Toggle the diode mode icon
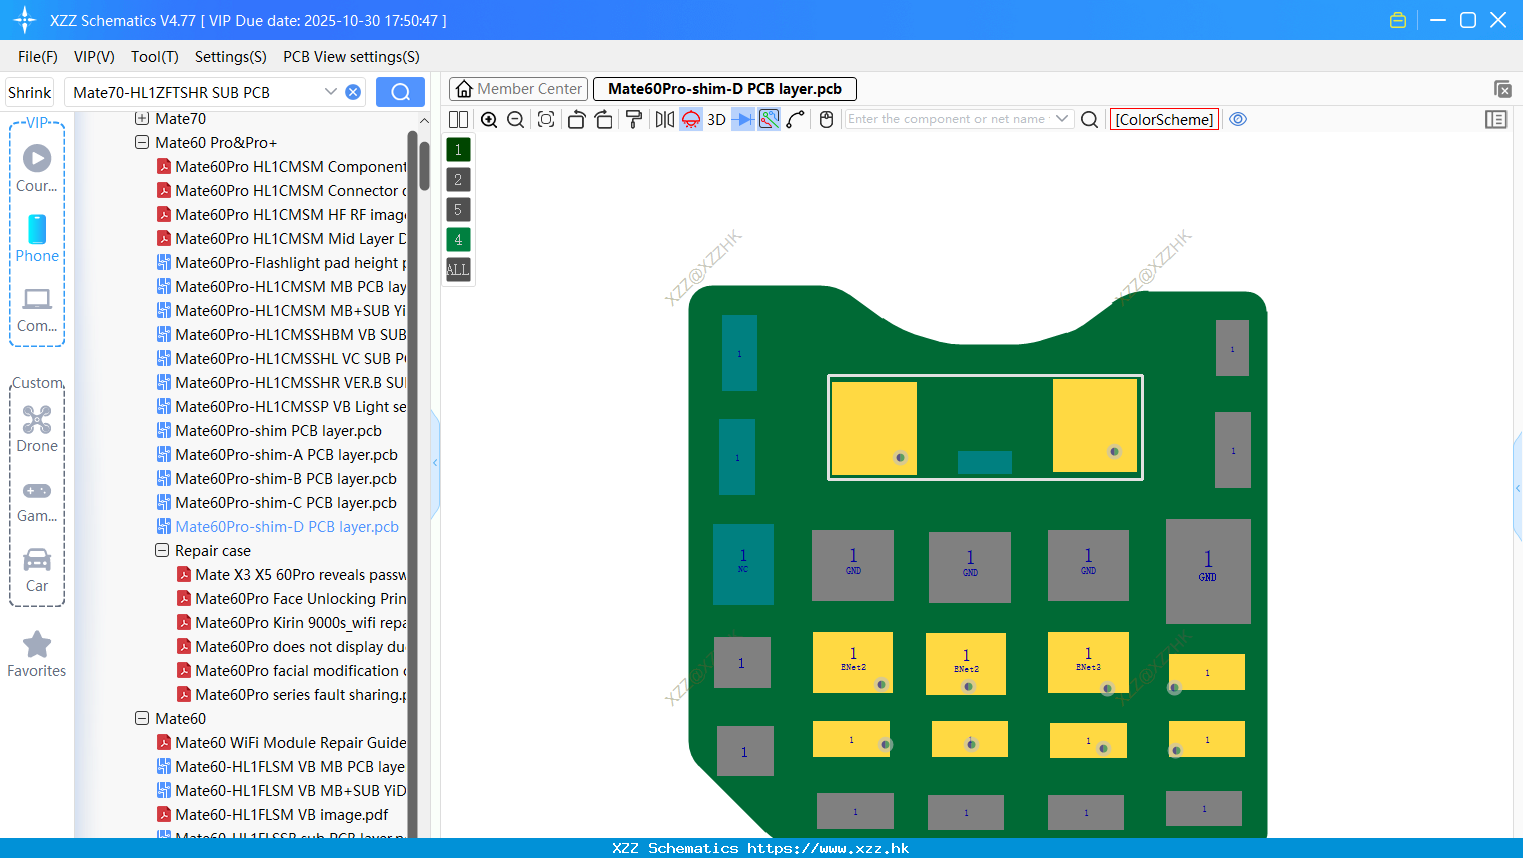The height and width of the screenshot is (858, 1523). pos(743,119)
